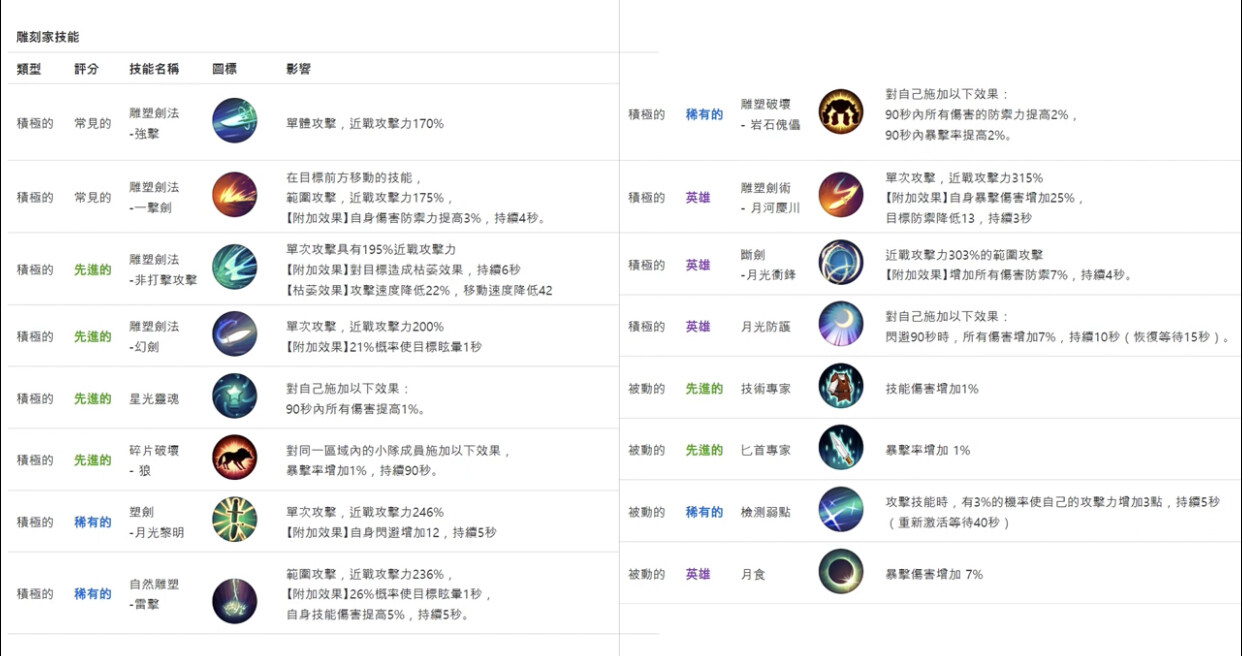Select the 幻劍 skill icon
Viewport: 1242px width, 656px height.
(x=234, y=334)
